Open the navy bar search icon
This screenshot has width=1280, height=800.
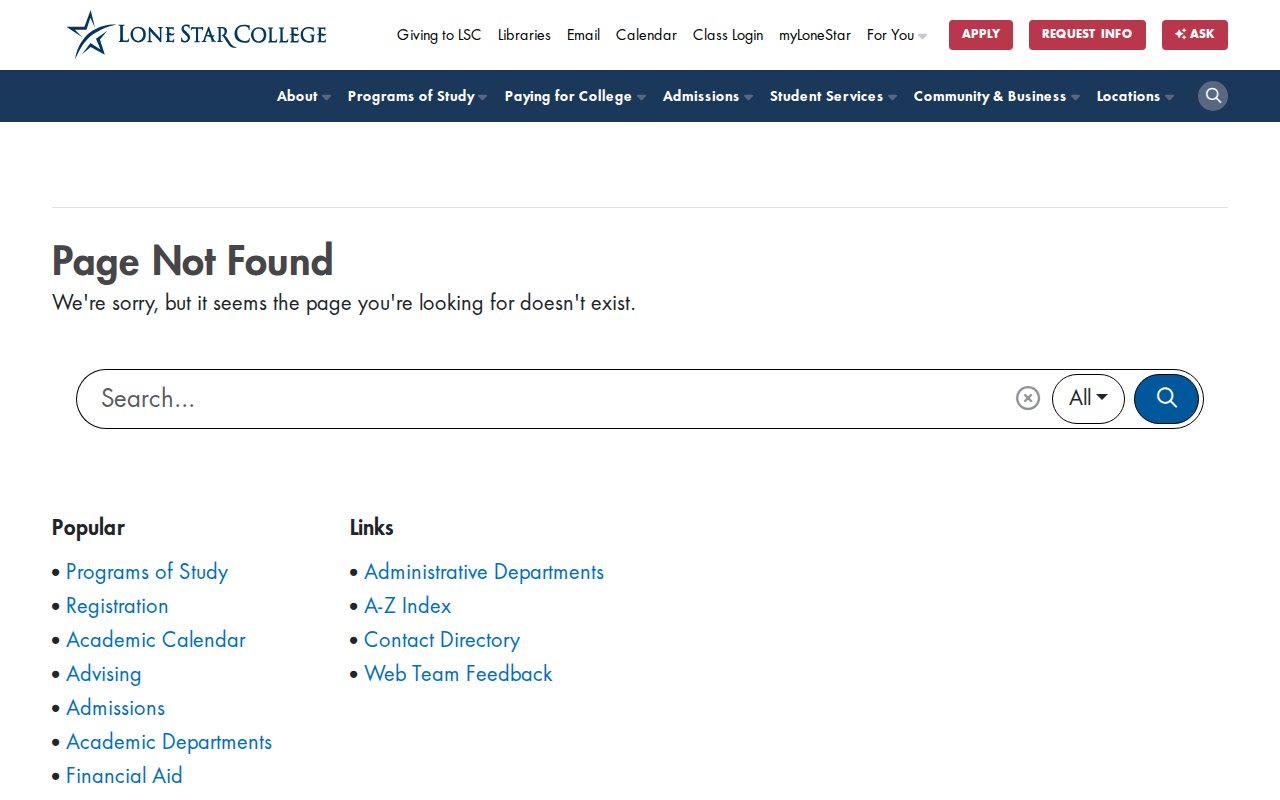click(1212, 96)
